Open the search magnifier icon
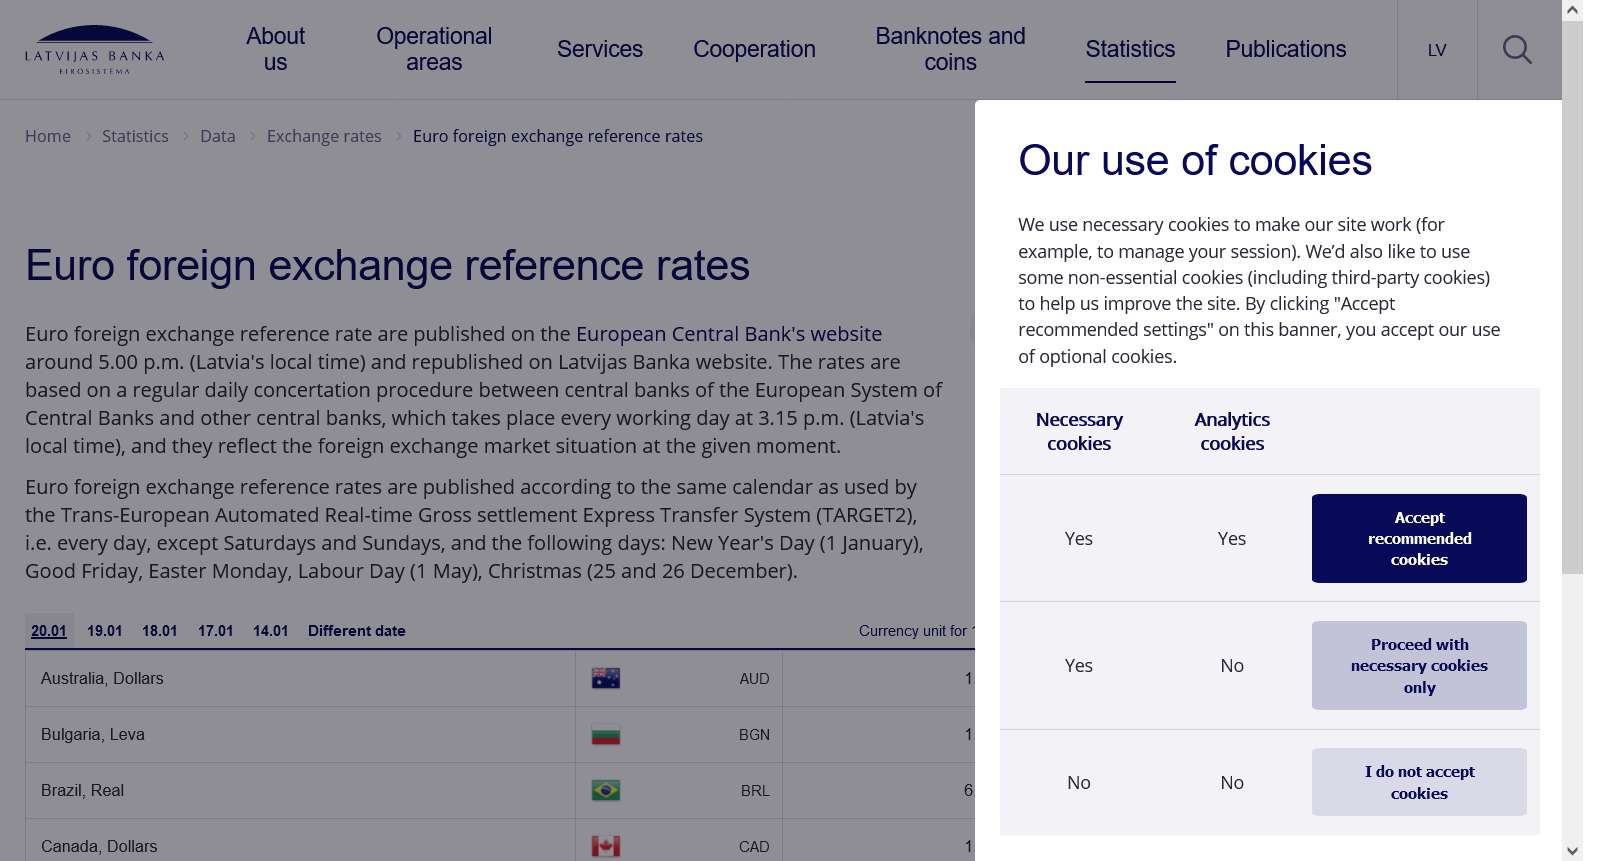The height and width of the screenshot is (861, 1603). (x=1517, y=49)
